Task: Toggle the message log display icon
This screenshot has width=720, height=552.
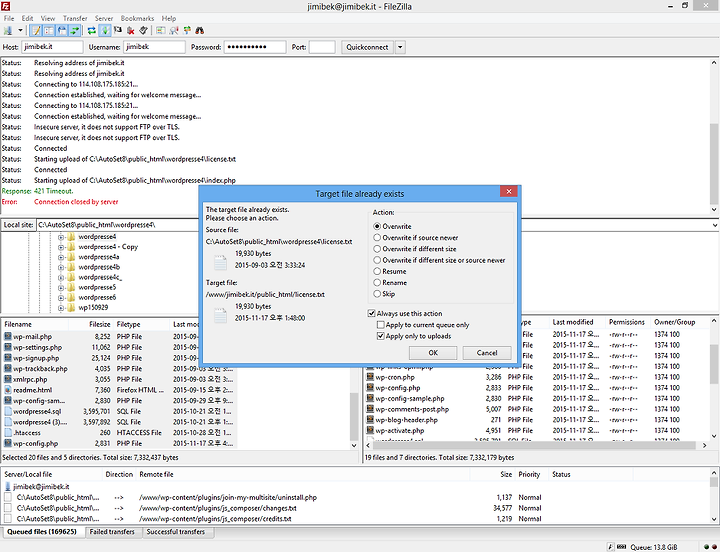Action: (36, 31)
